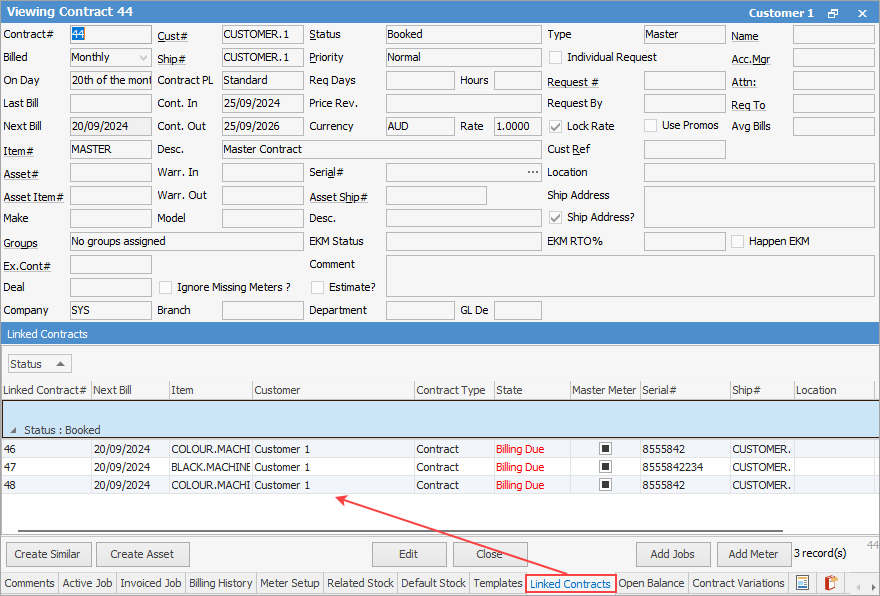Switch to the Billing History tab
880x596 pixels.
tap(221, 583)
